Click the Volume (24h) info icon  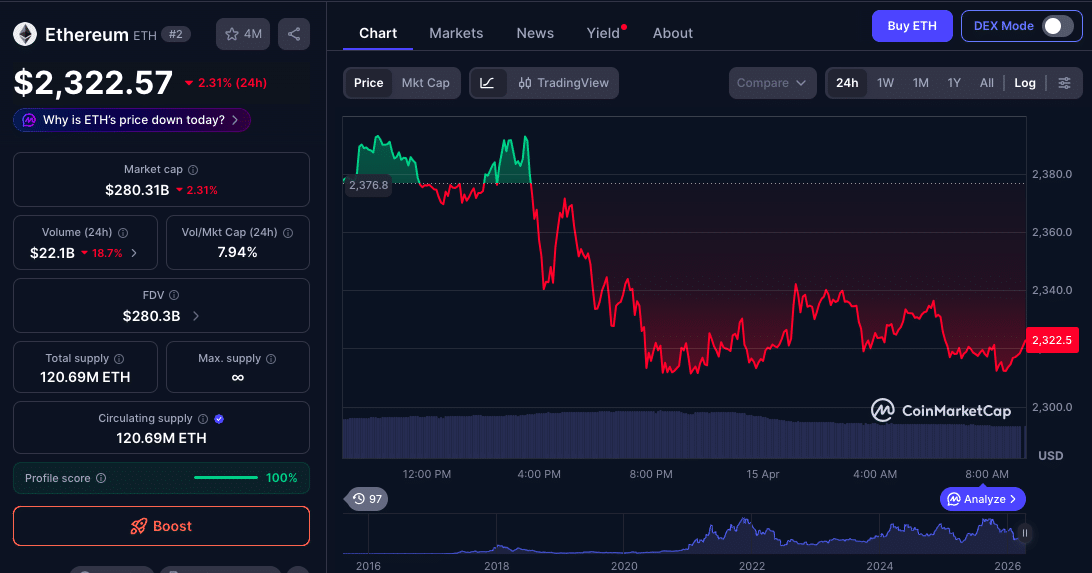123,233
